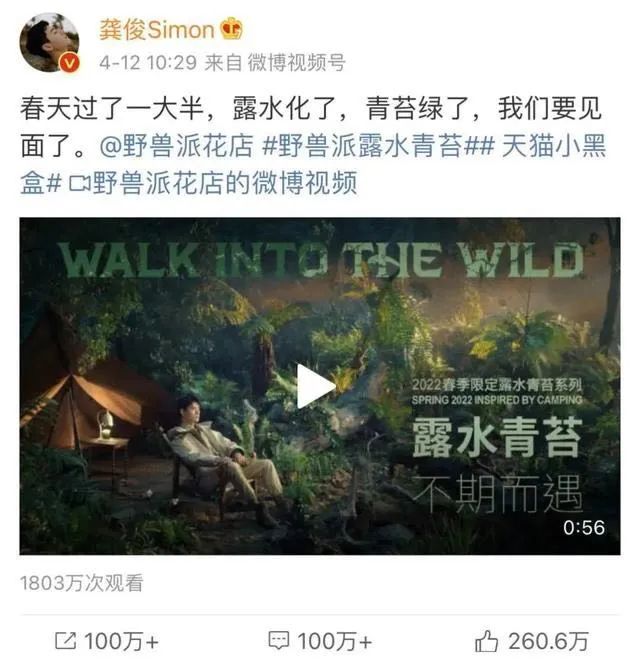Image resolution: width=640 pixels, height=665 pixels.
Task: Tap the 微博视频号 source label
Action: pyautogui.click(x=296, y=63)
